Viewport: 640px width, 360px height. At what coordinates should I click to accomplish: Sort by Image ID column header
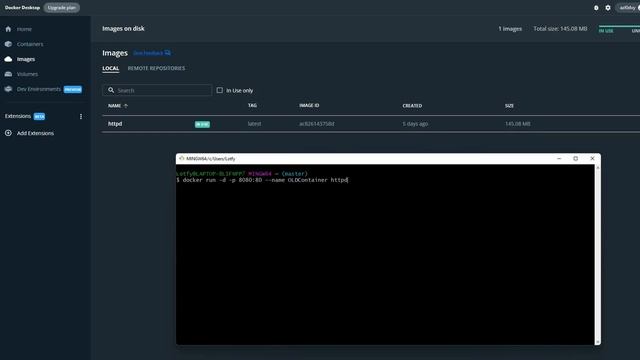pyautogui.click(x=309, y=105)
